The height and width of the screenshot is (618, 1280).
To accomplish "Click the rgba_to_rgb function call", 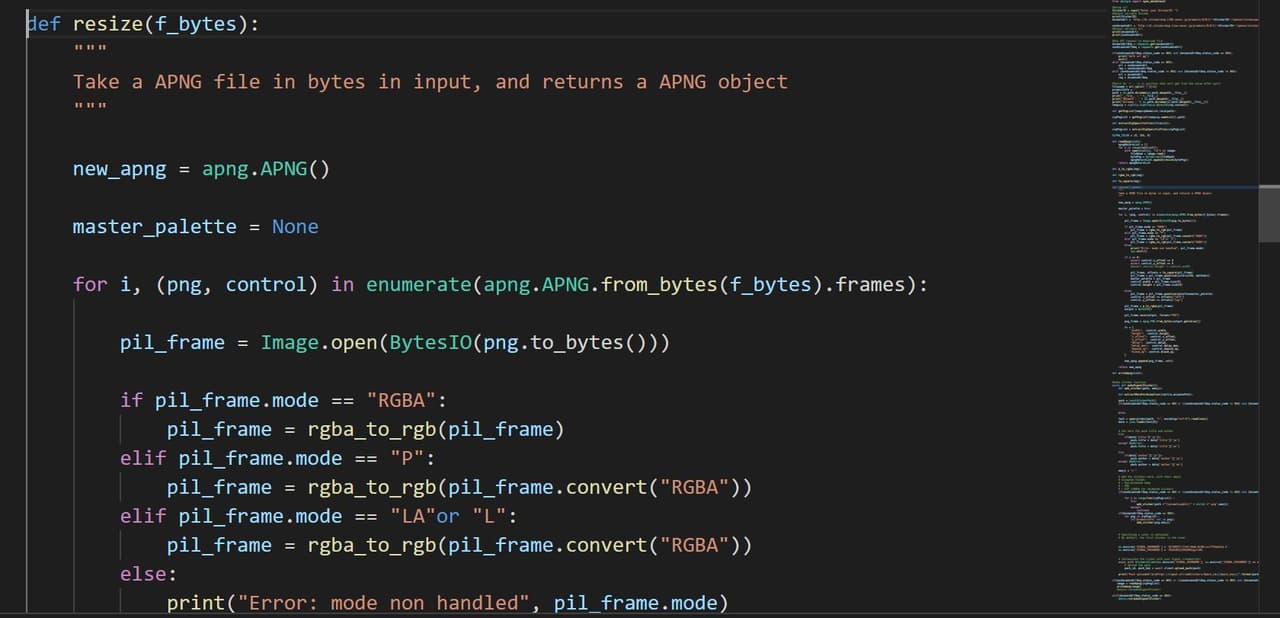I will [365, 429].
